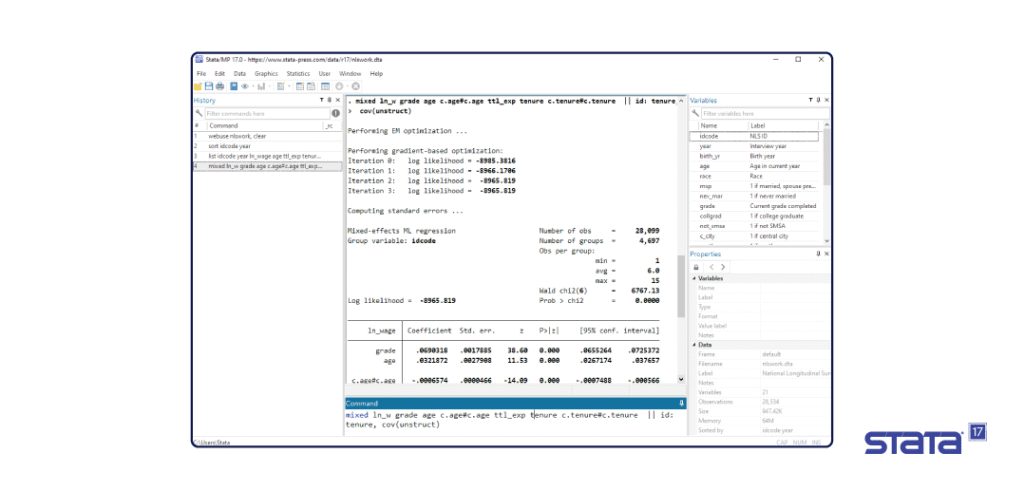This screenshot has height=491, width=1024.
Task: Toggle the Properties lock icon
Action: (696, 267)
